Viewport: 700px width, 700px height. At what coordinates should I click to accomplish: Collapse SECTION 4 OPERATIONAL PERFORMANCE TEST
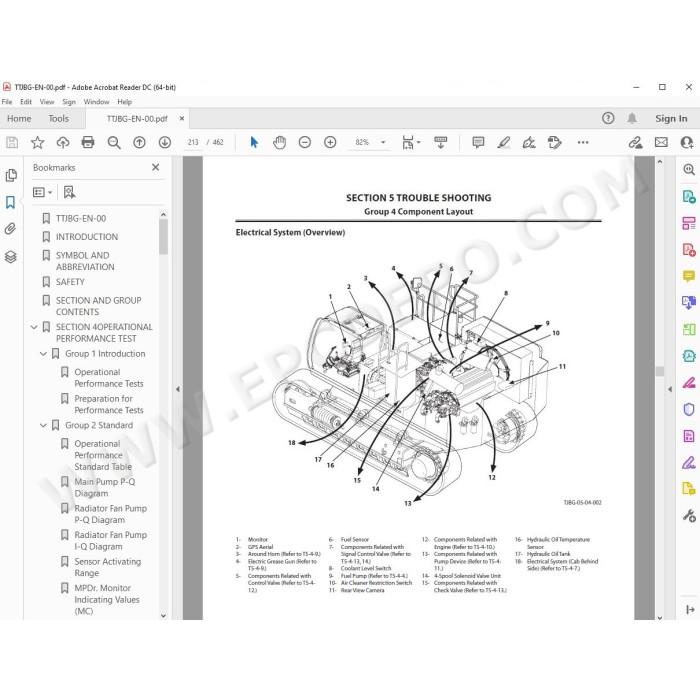(x=34, y=327)
